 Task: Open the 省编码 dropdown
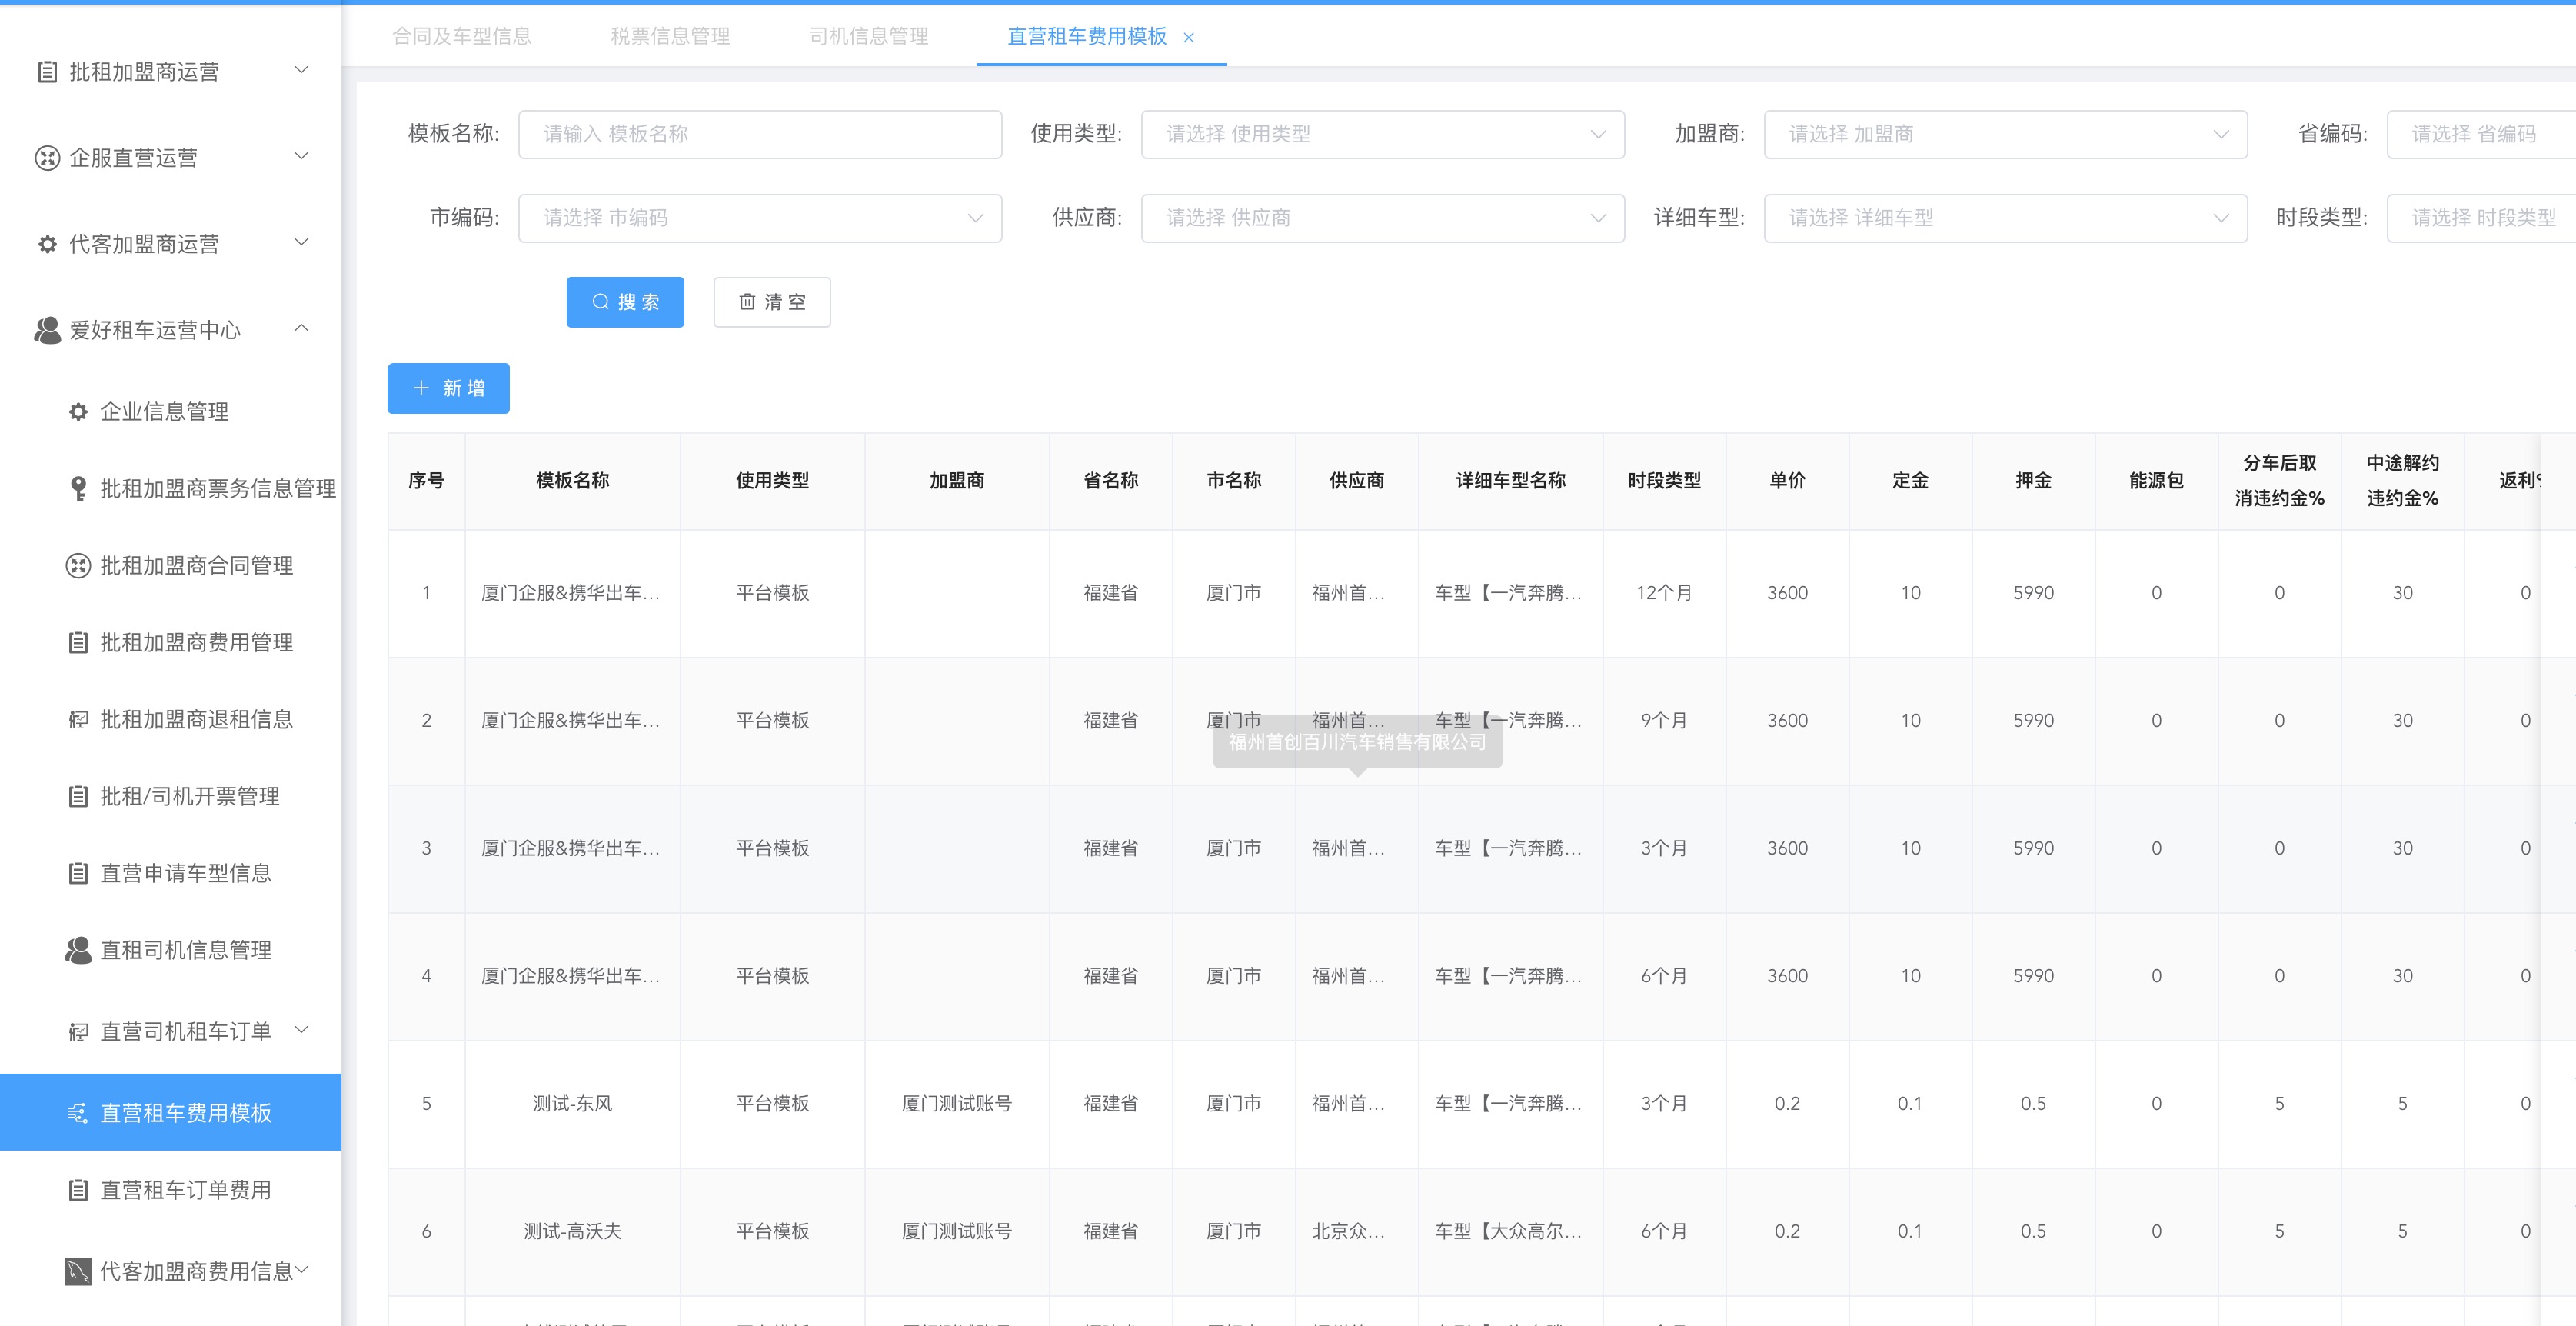pyautogui.click(x=2481, y=134)
